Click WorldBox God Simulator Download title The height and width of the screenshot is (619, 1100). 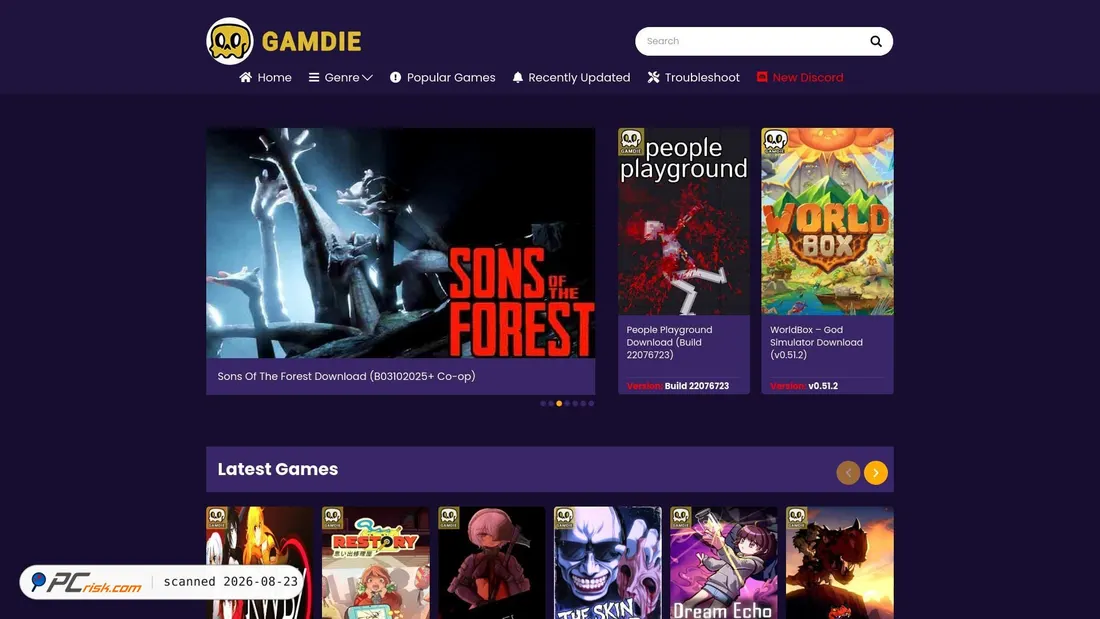click(817, 342)
